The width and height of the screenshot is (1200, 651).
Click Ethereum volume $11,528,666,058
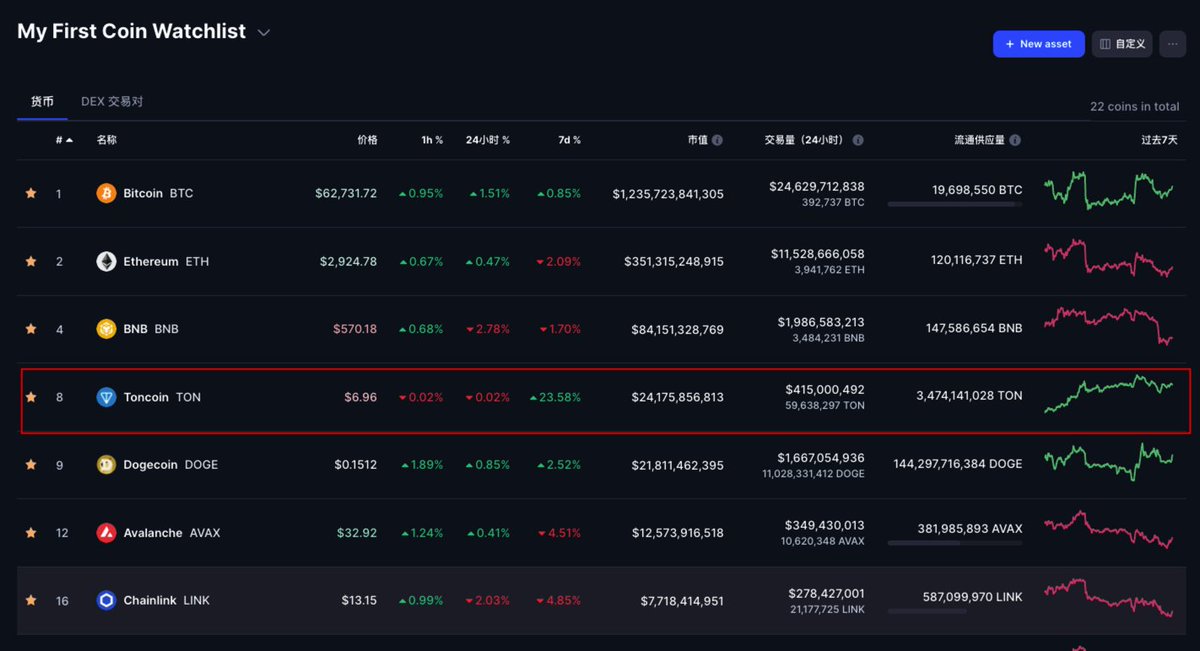pyautogui.click(x=818, y=254)
